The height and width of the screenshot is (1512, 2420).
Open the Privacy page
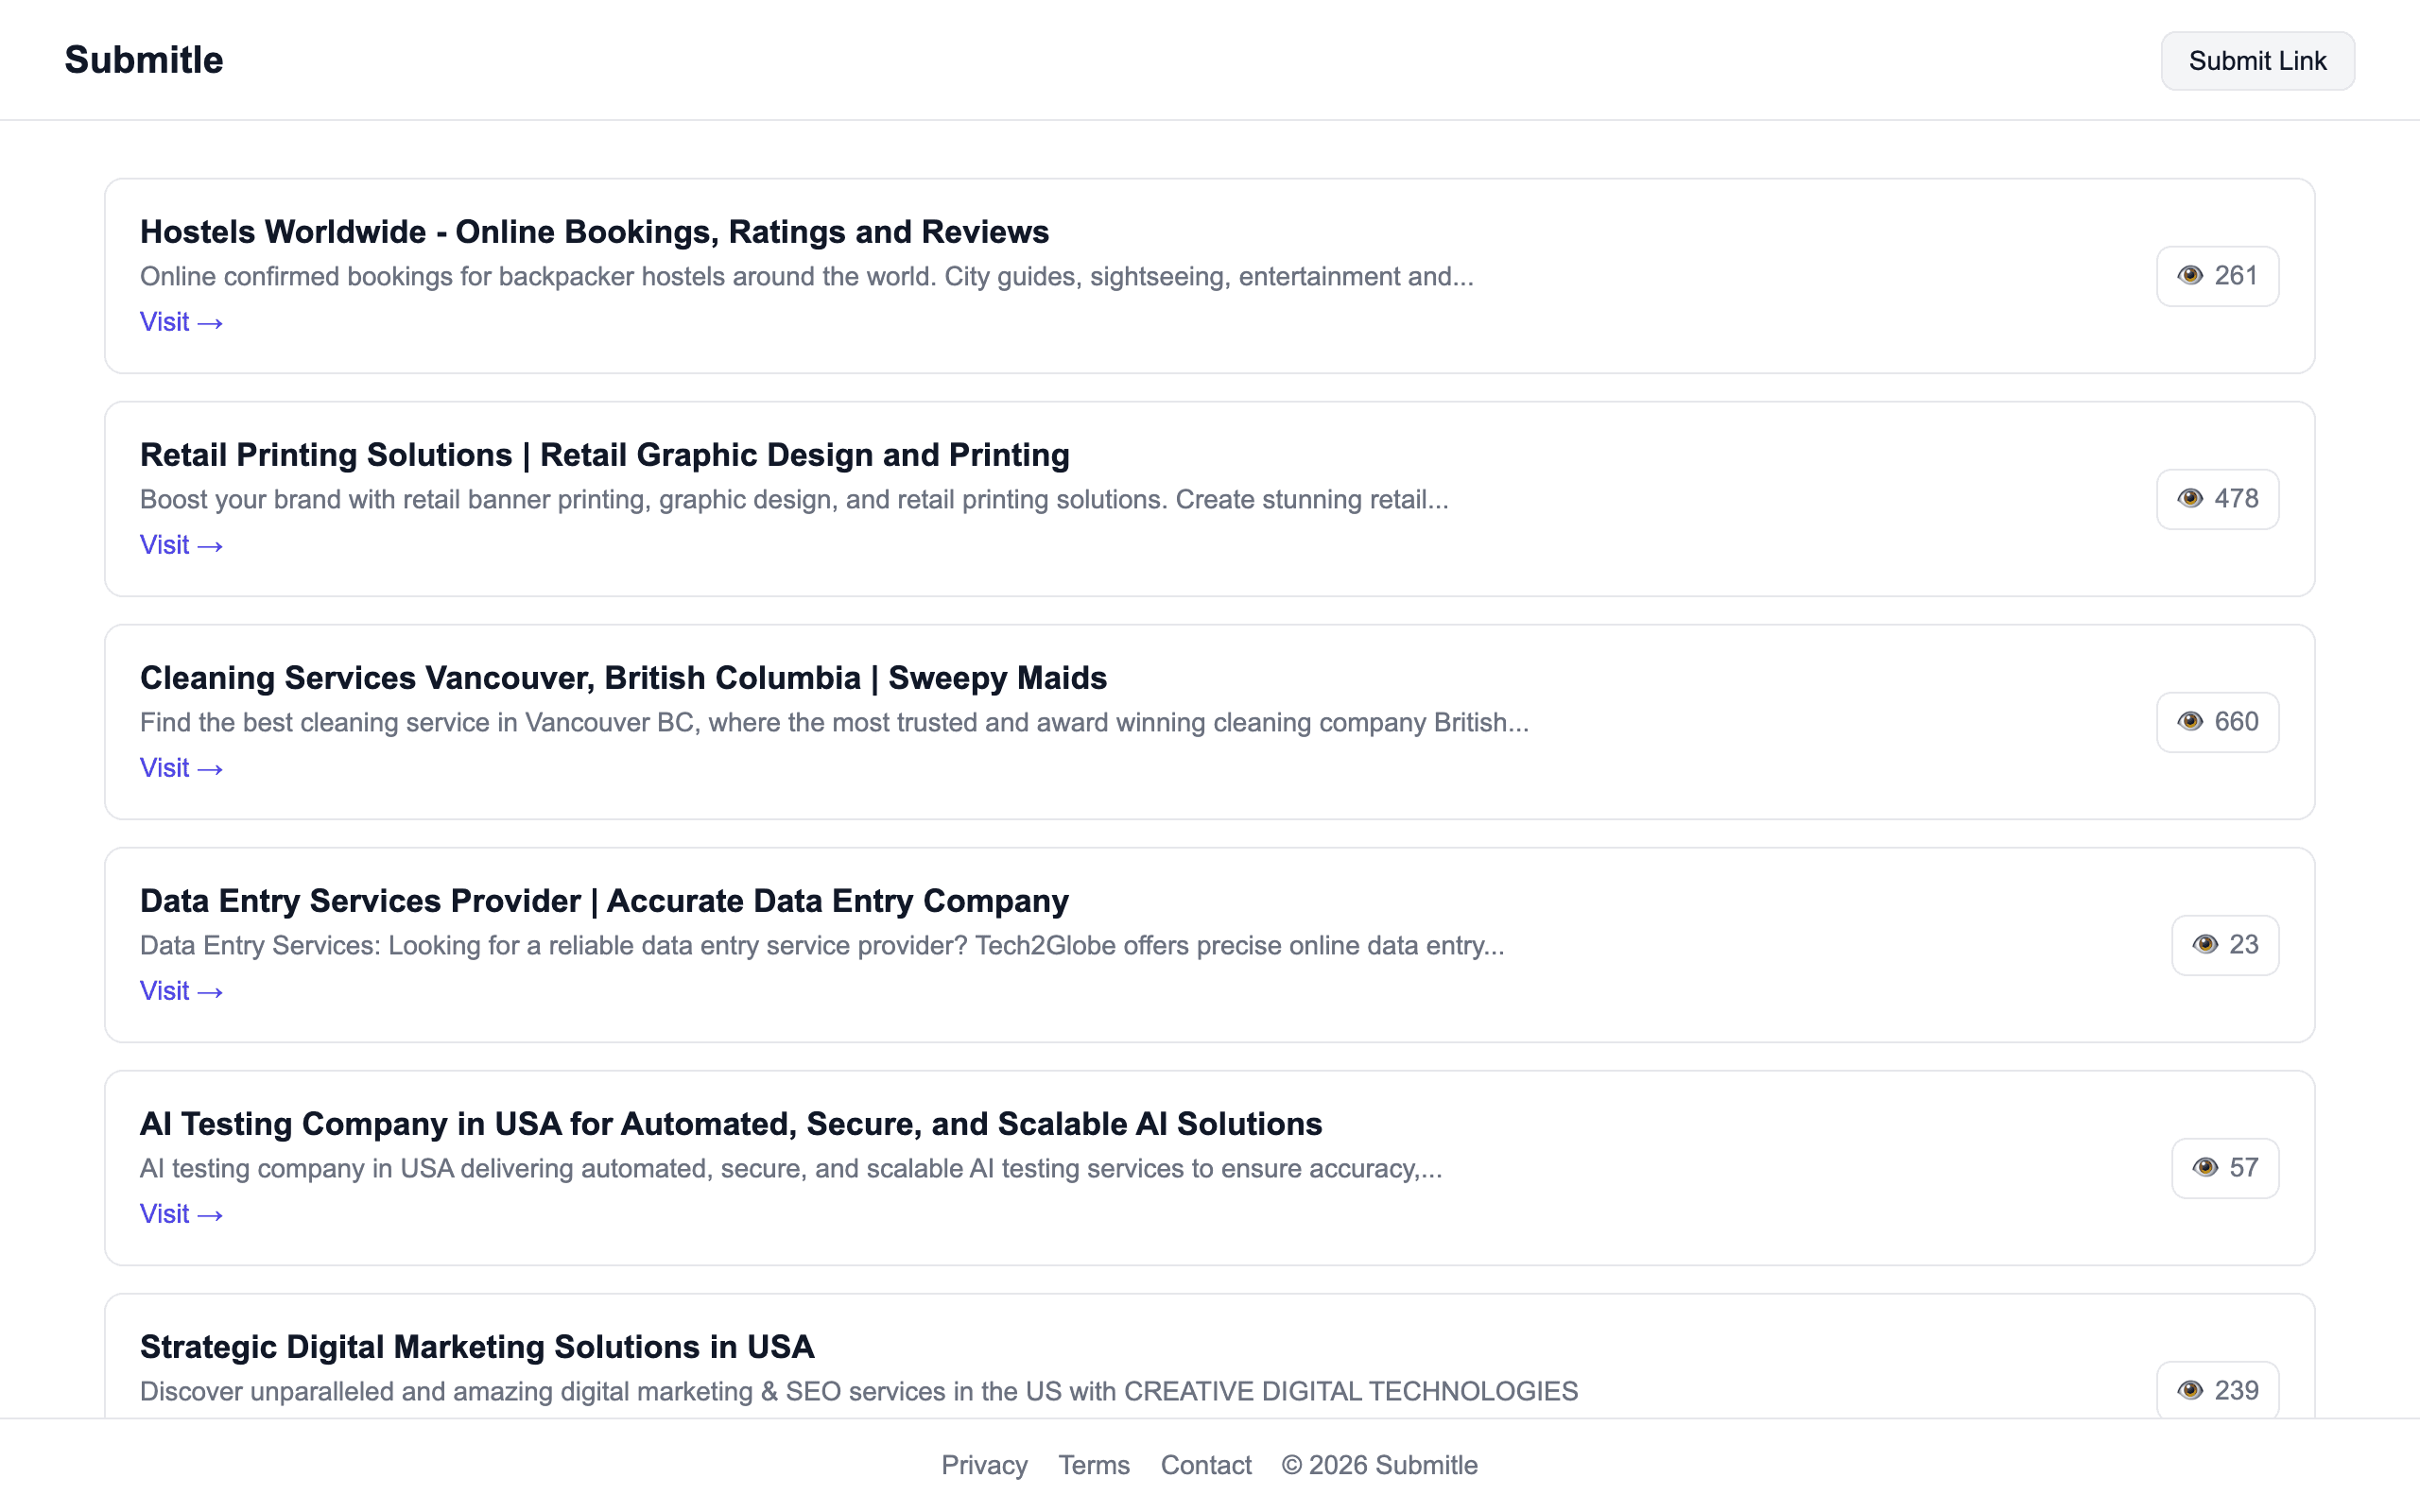[985, 1464]
